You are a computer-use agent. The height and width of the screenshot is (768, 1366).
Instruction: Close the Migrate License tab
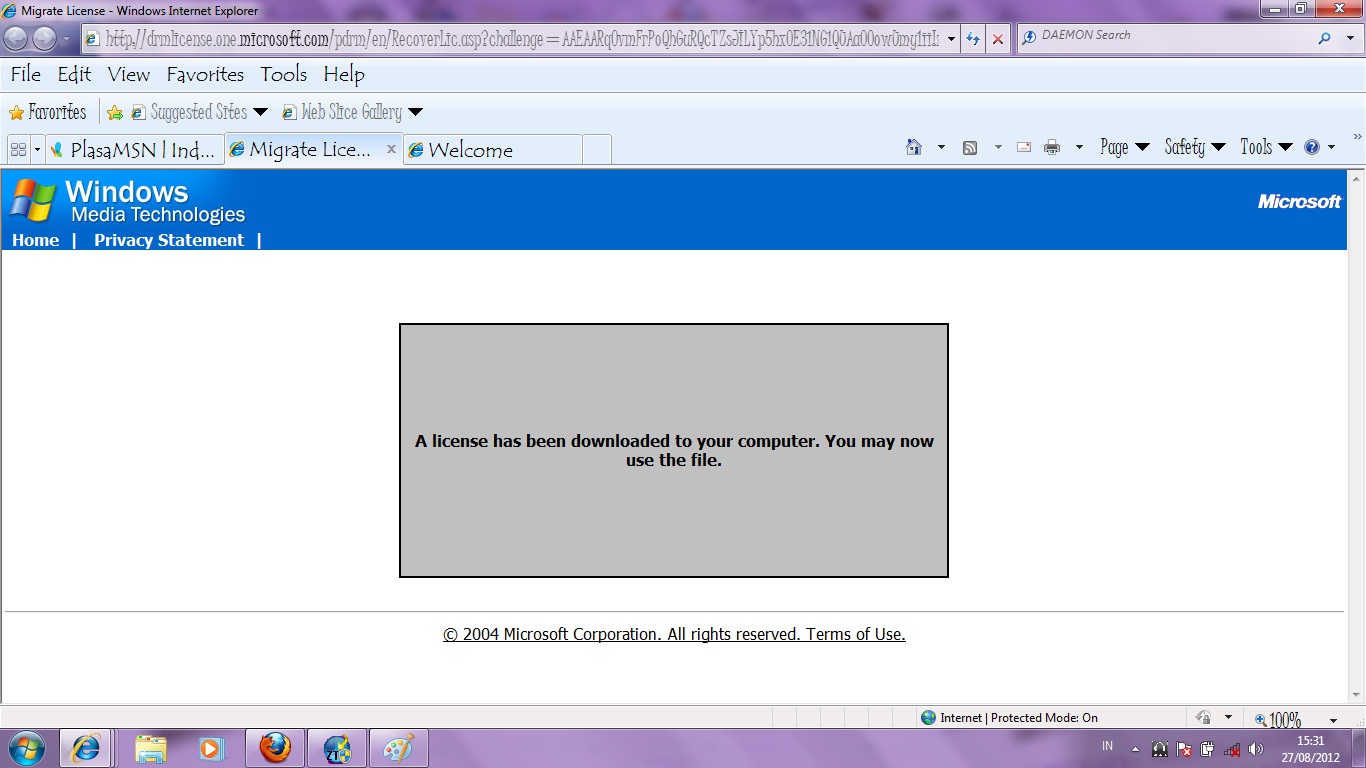(x=391, y=149)
